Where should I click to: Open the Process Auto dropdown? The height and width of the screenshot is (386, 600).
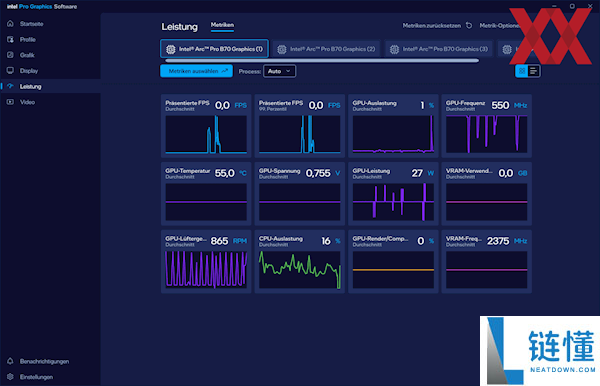pyautogui.click(x=279, y=71)
